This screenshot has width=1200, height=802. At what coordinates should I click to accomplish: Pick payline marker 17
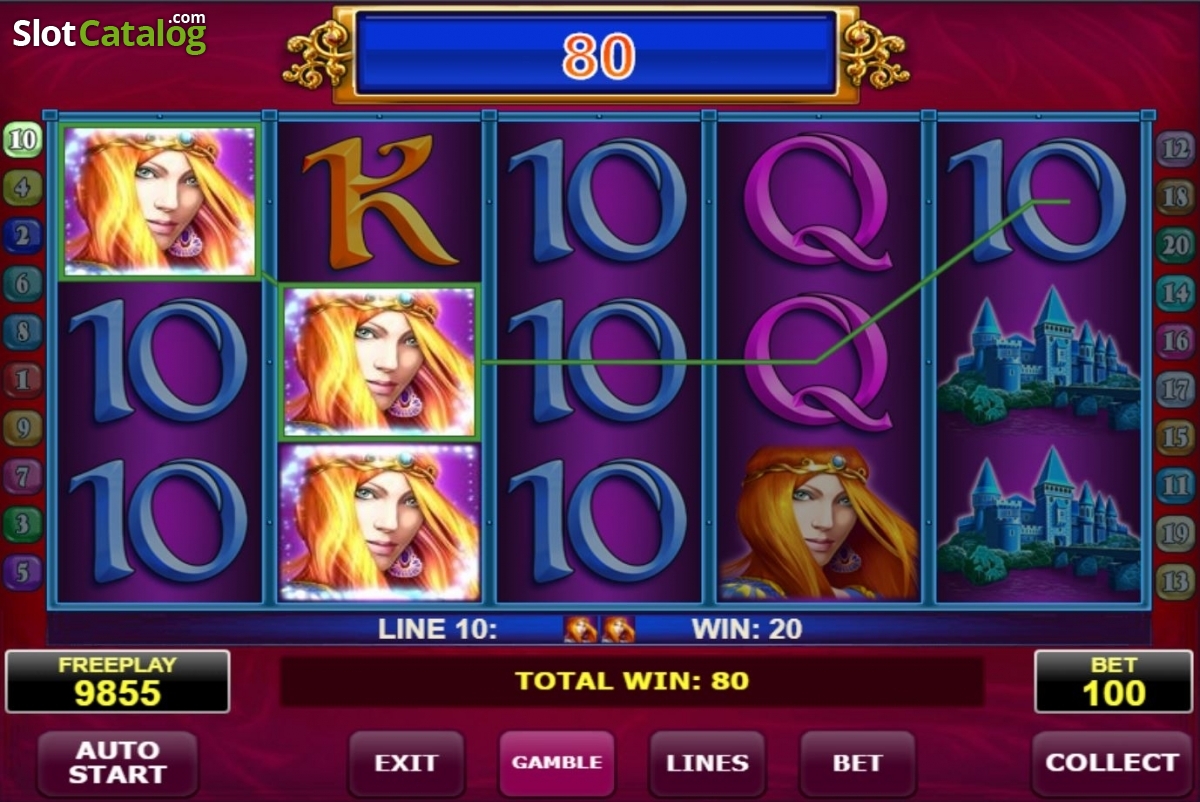(x=1175, y=389)
